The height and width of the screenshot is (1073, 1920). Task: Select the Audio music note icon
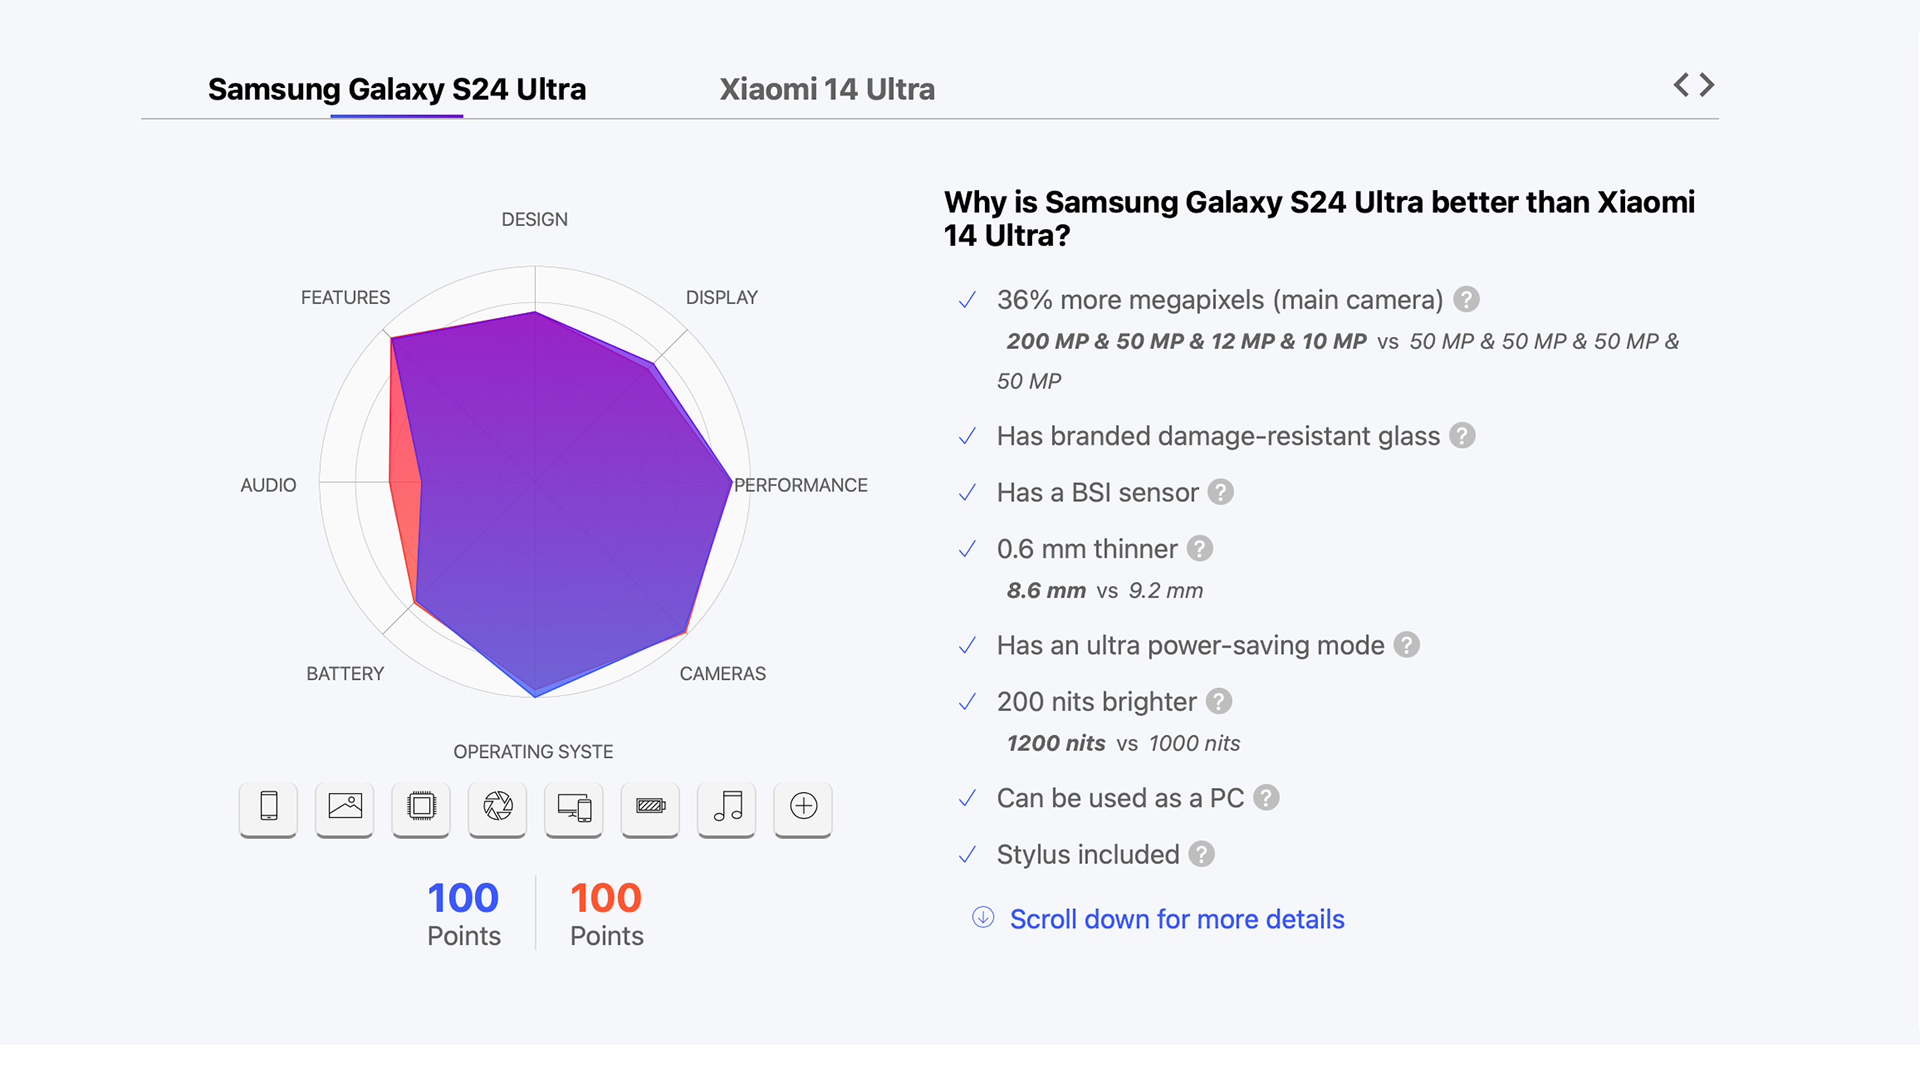pyautogui.click(x=727, y=807)
